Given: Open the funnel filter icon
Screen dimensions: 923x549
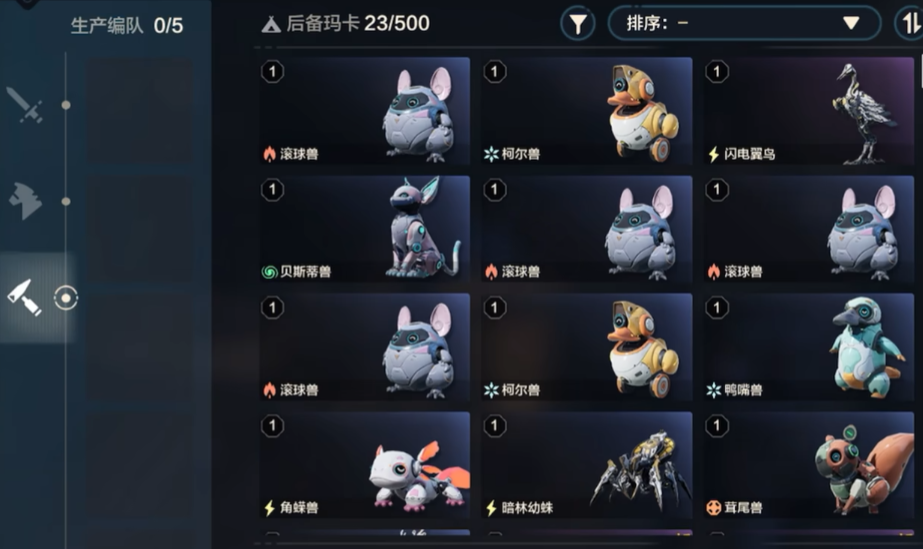Looking at the screenshot, I should [577, 24].
